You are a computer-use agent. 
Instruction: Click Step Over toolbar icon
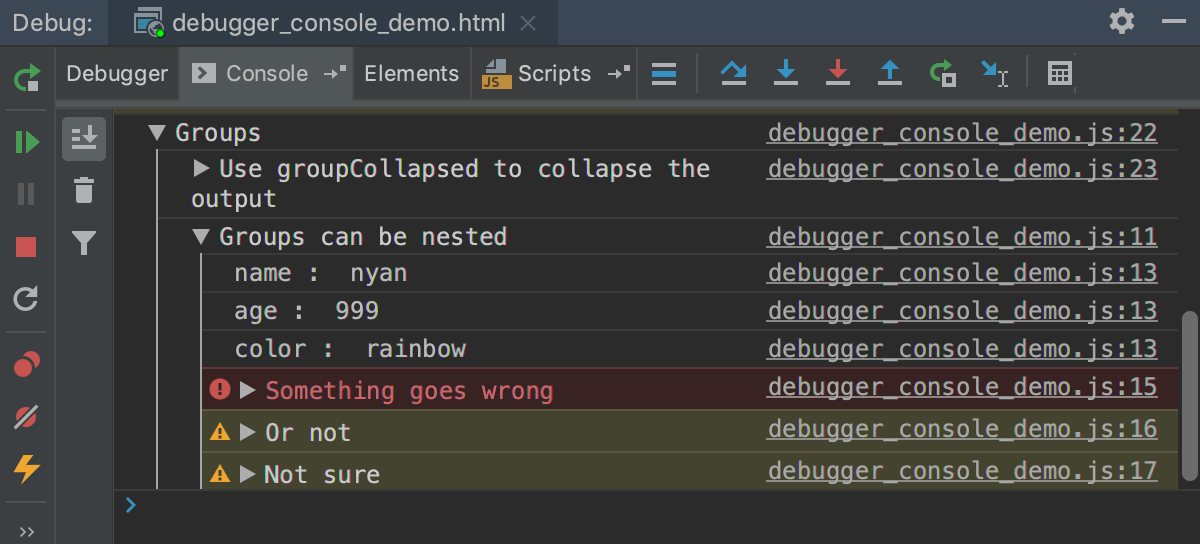[x=734, y=73]
